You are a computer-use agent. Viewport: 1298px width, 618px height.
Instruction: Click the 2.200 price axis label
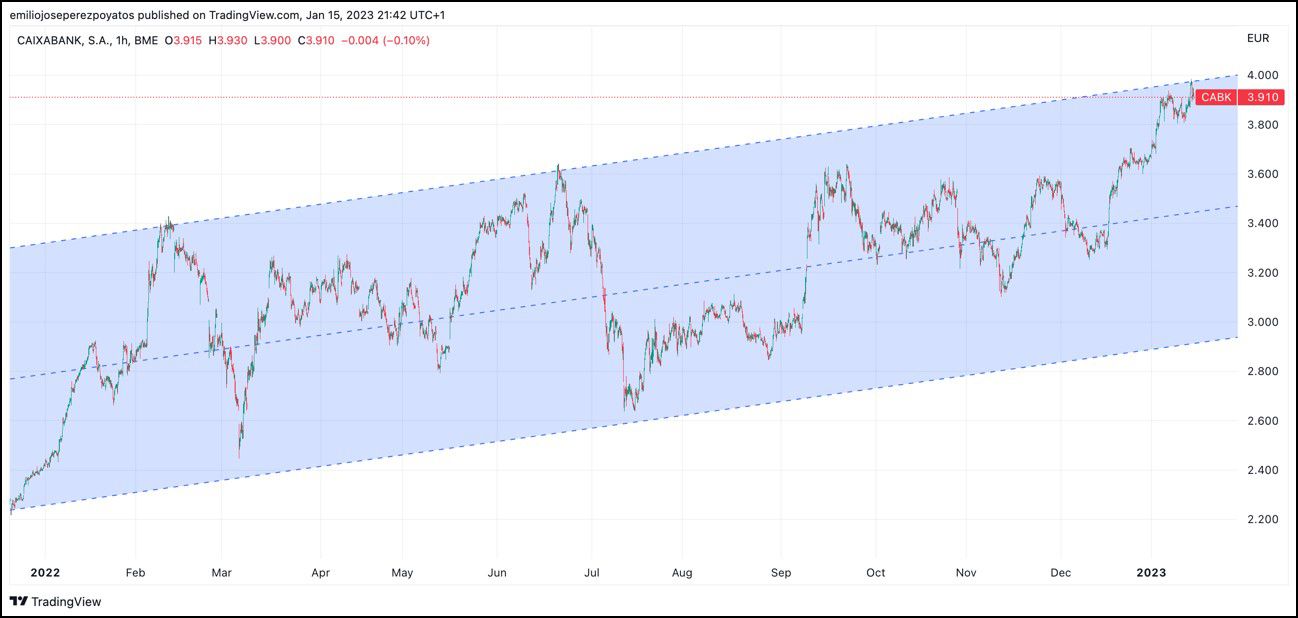(x=1260, y=519)
